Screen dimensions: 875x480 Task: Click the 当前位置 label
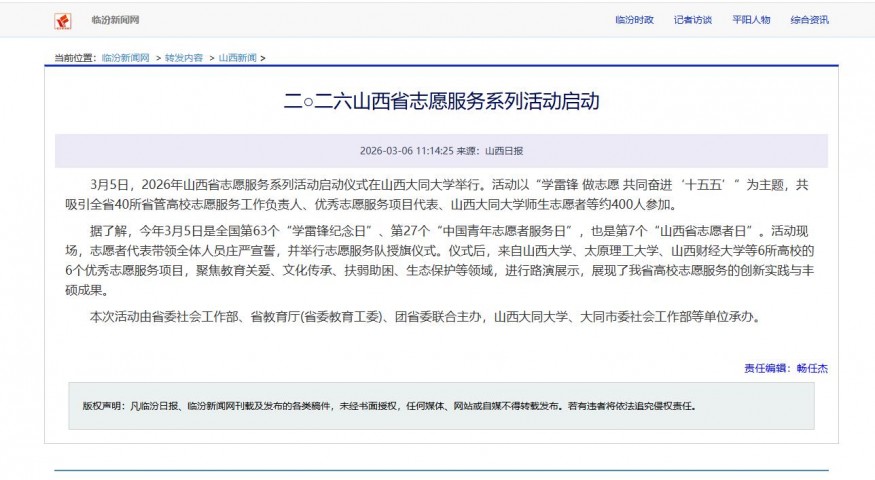pyautogui.click(x=76, y=58)
